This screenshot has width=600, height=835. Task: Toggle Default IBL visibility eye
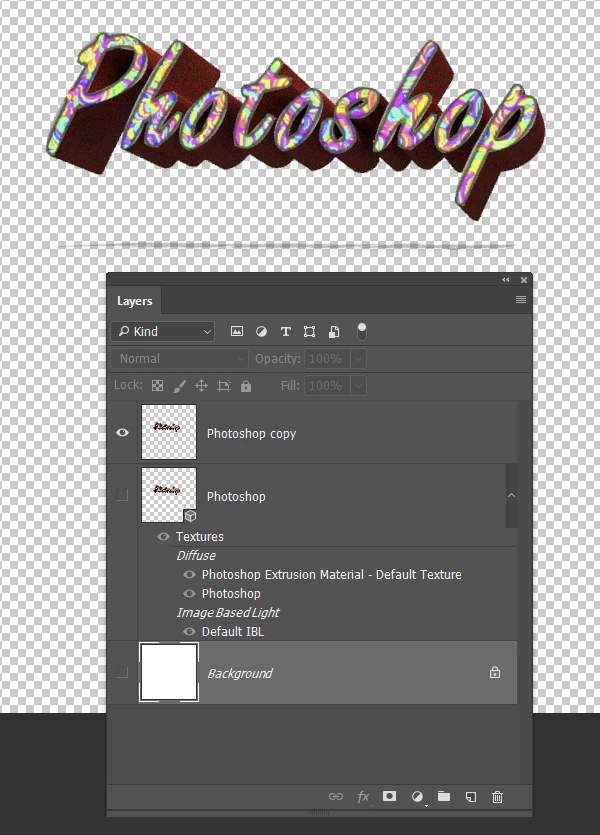[189, 632]
